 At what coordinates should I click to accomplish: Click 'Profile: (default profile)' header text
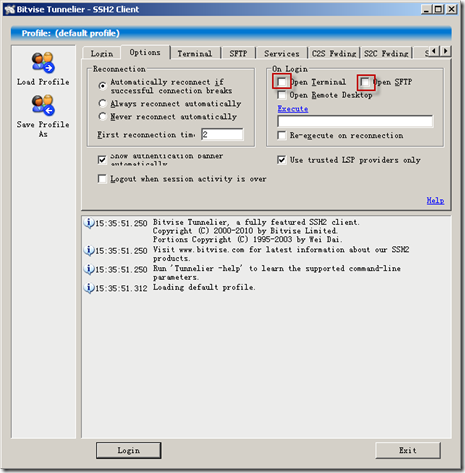(x=70, y=33)
